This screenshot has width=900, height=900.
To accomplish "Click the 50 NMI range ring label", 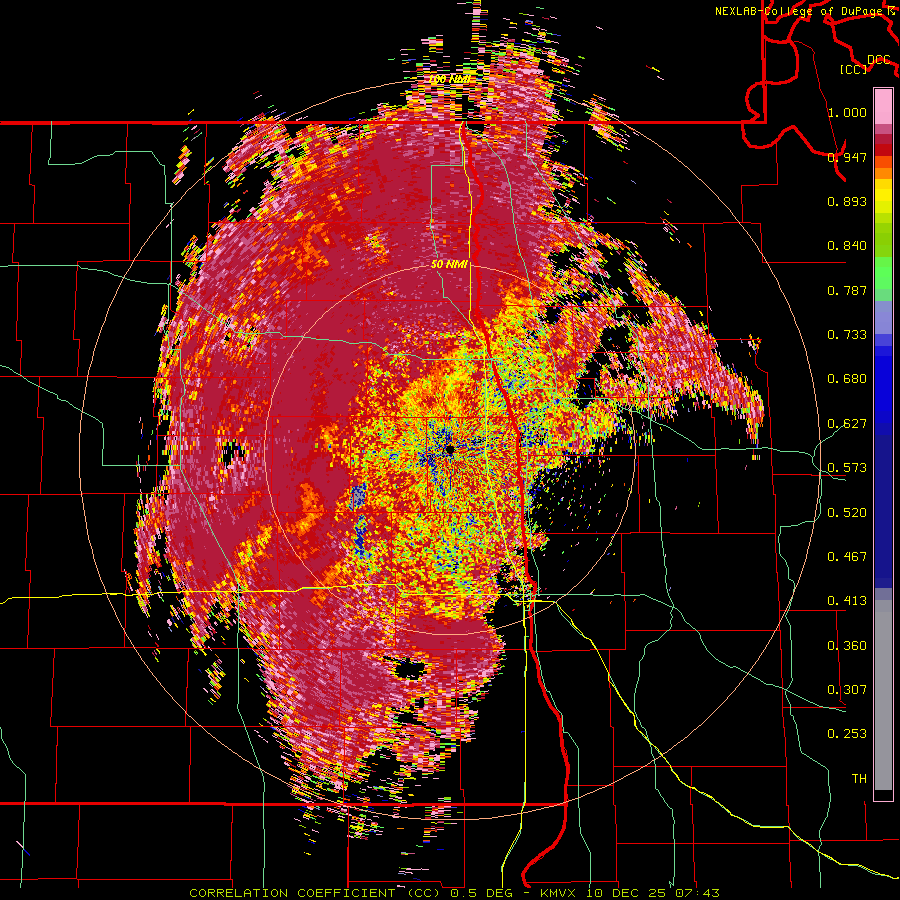I will (449, 265).
